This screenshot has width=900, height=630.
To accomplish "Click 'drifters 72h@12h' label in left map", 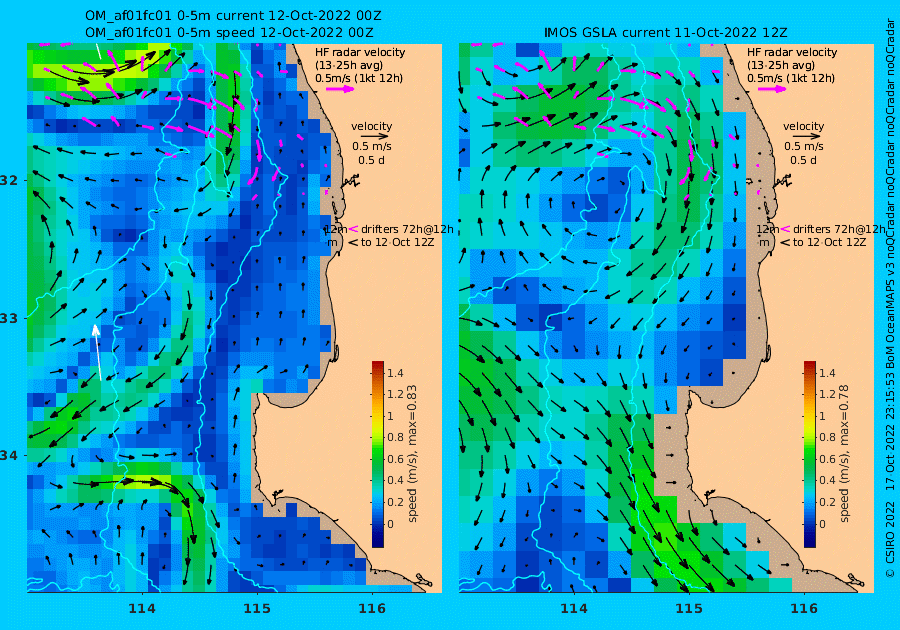I will [x=407, y=229].
